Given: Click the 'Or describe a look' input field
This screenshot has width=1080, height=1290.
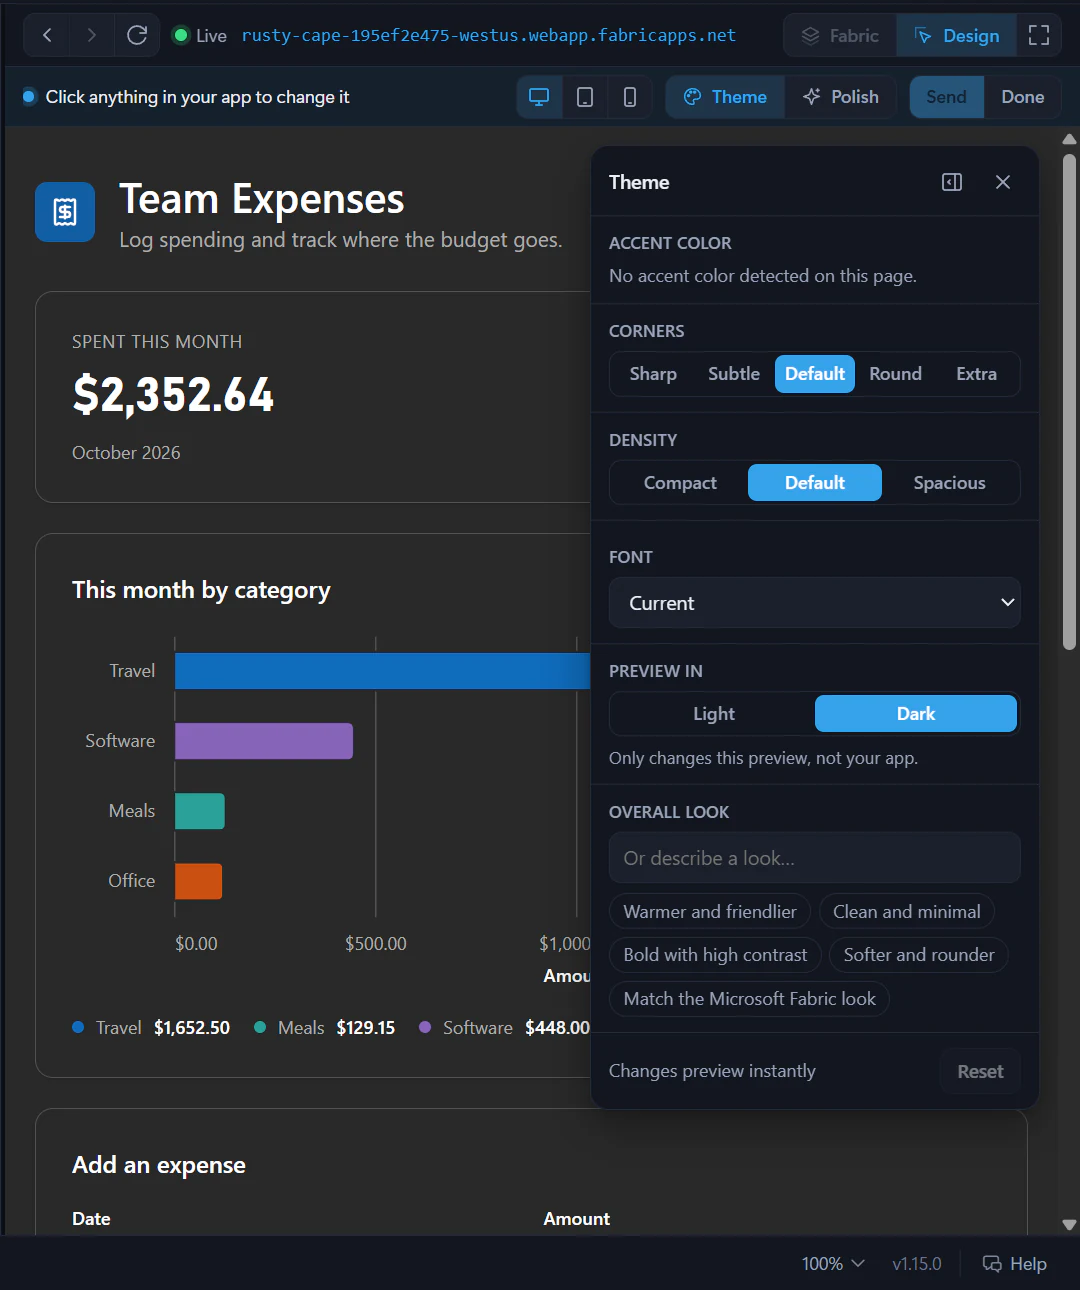Looking at the screenshot, I should 815,858.
